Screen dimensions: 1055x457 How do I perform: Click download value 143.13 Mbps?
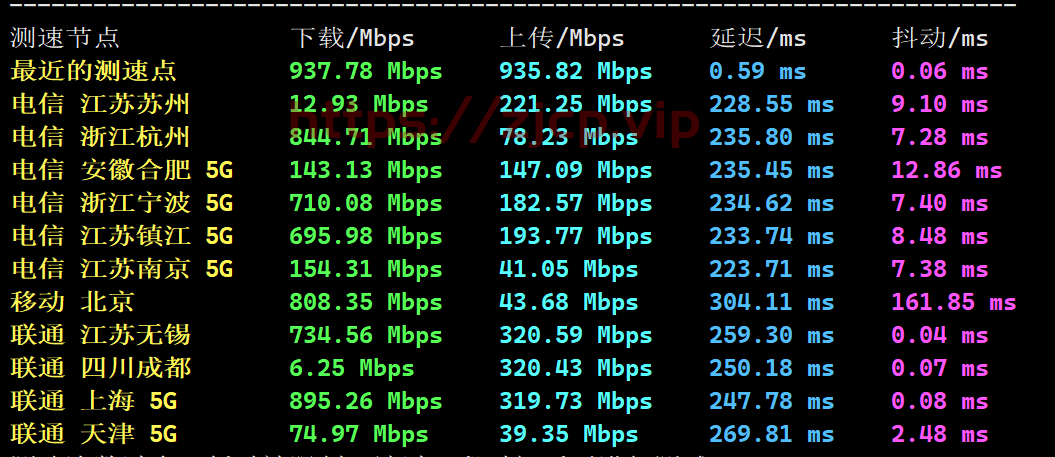click(x=366, y=170)
